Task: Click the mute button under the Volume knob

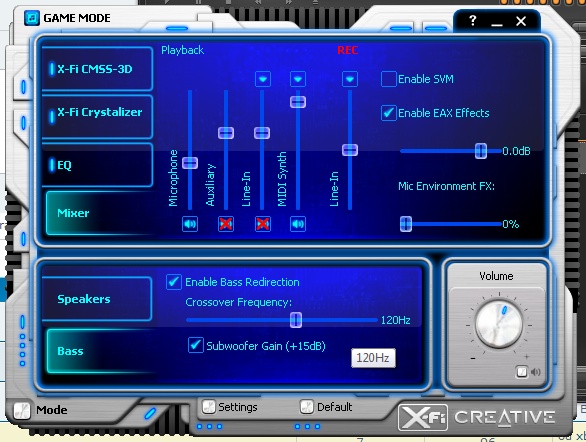Action: pos(522,372)
